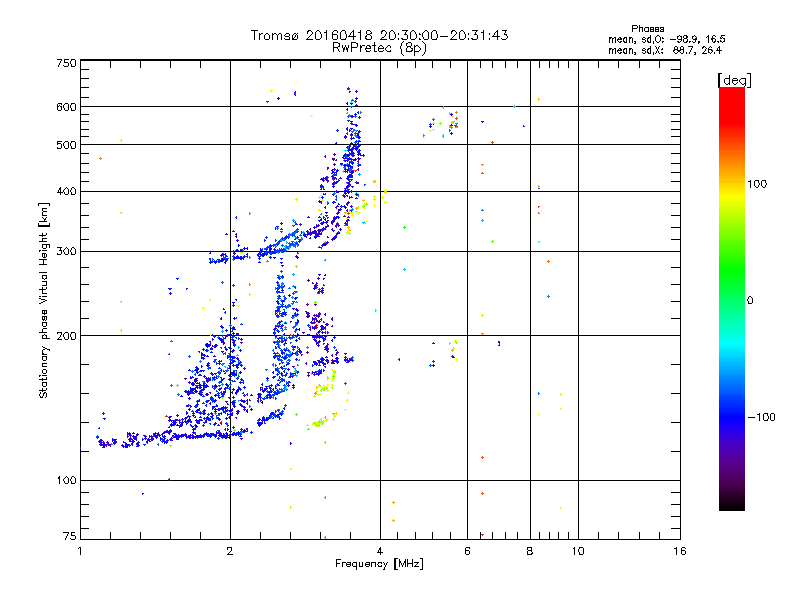This screenshot has height=600, width=800.
Task: Click the y-axis tick label '300'
Action: tap(66, 252)
